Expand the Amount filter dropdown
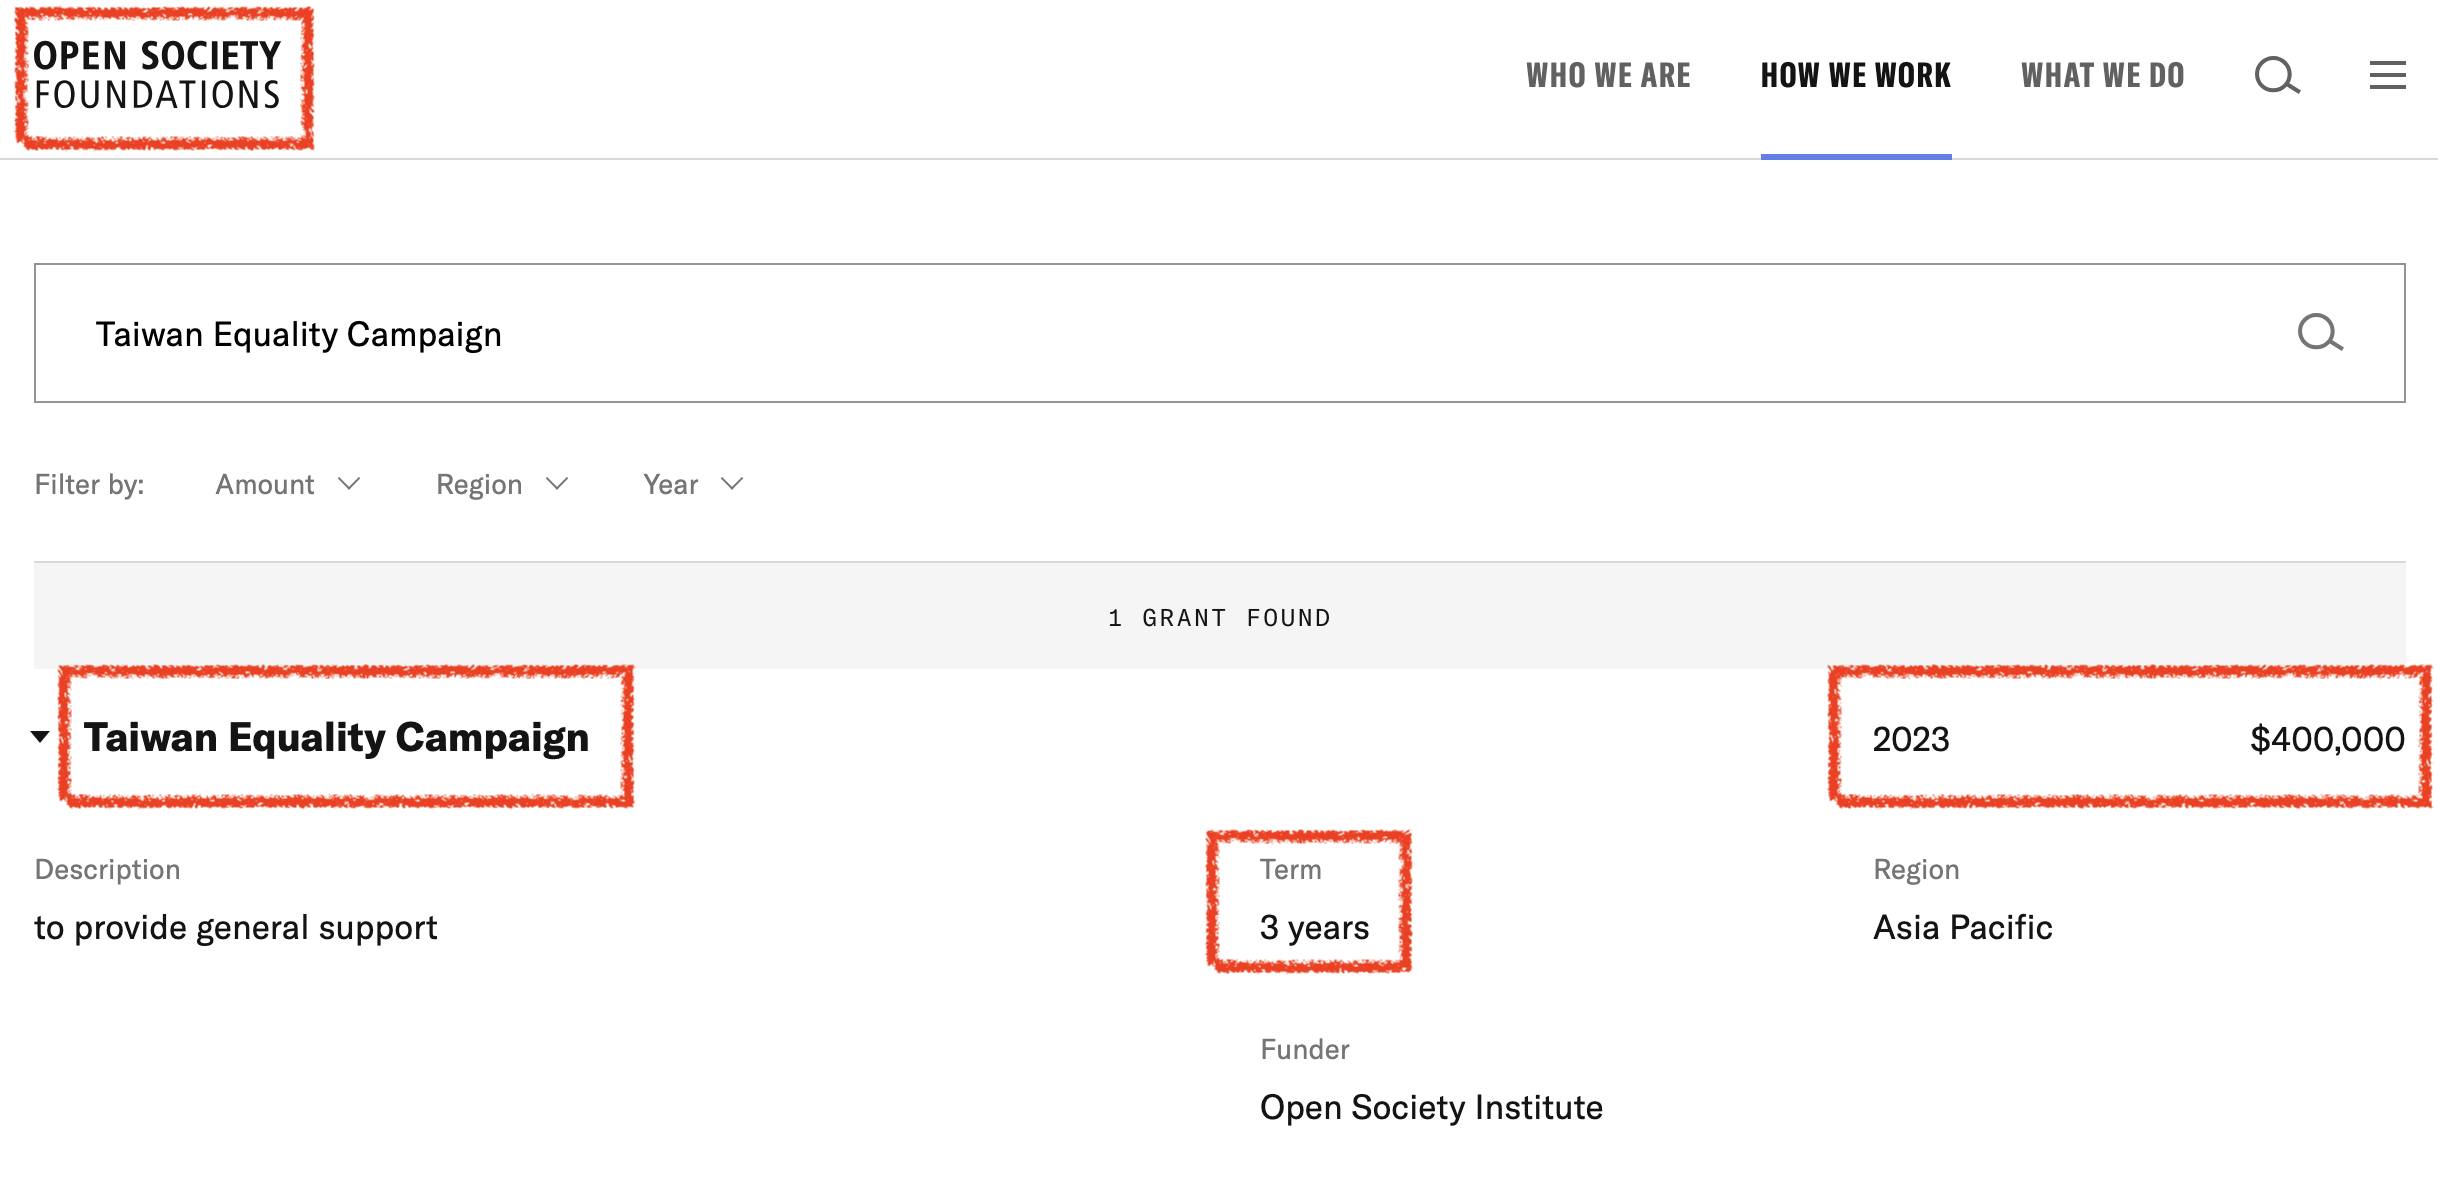The width and height of the screenshot is (2438, 1184). click(286, 484)
